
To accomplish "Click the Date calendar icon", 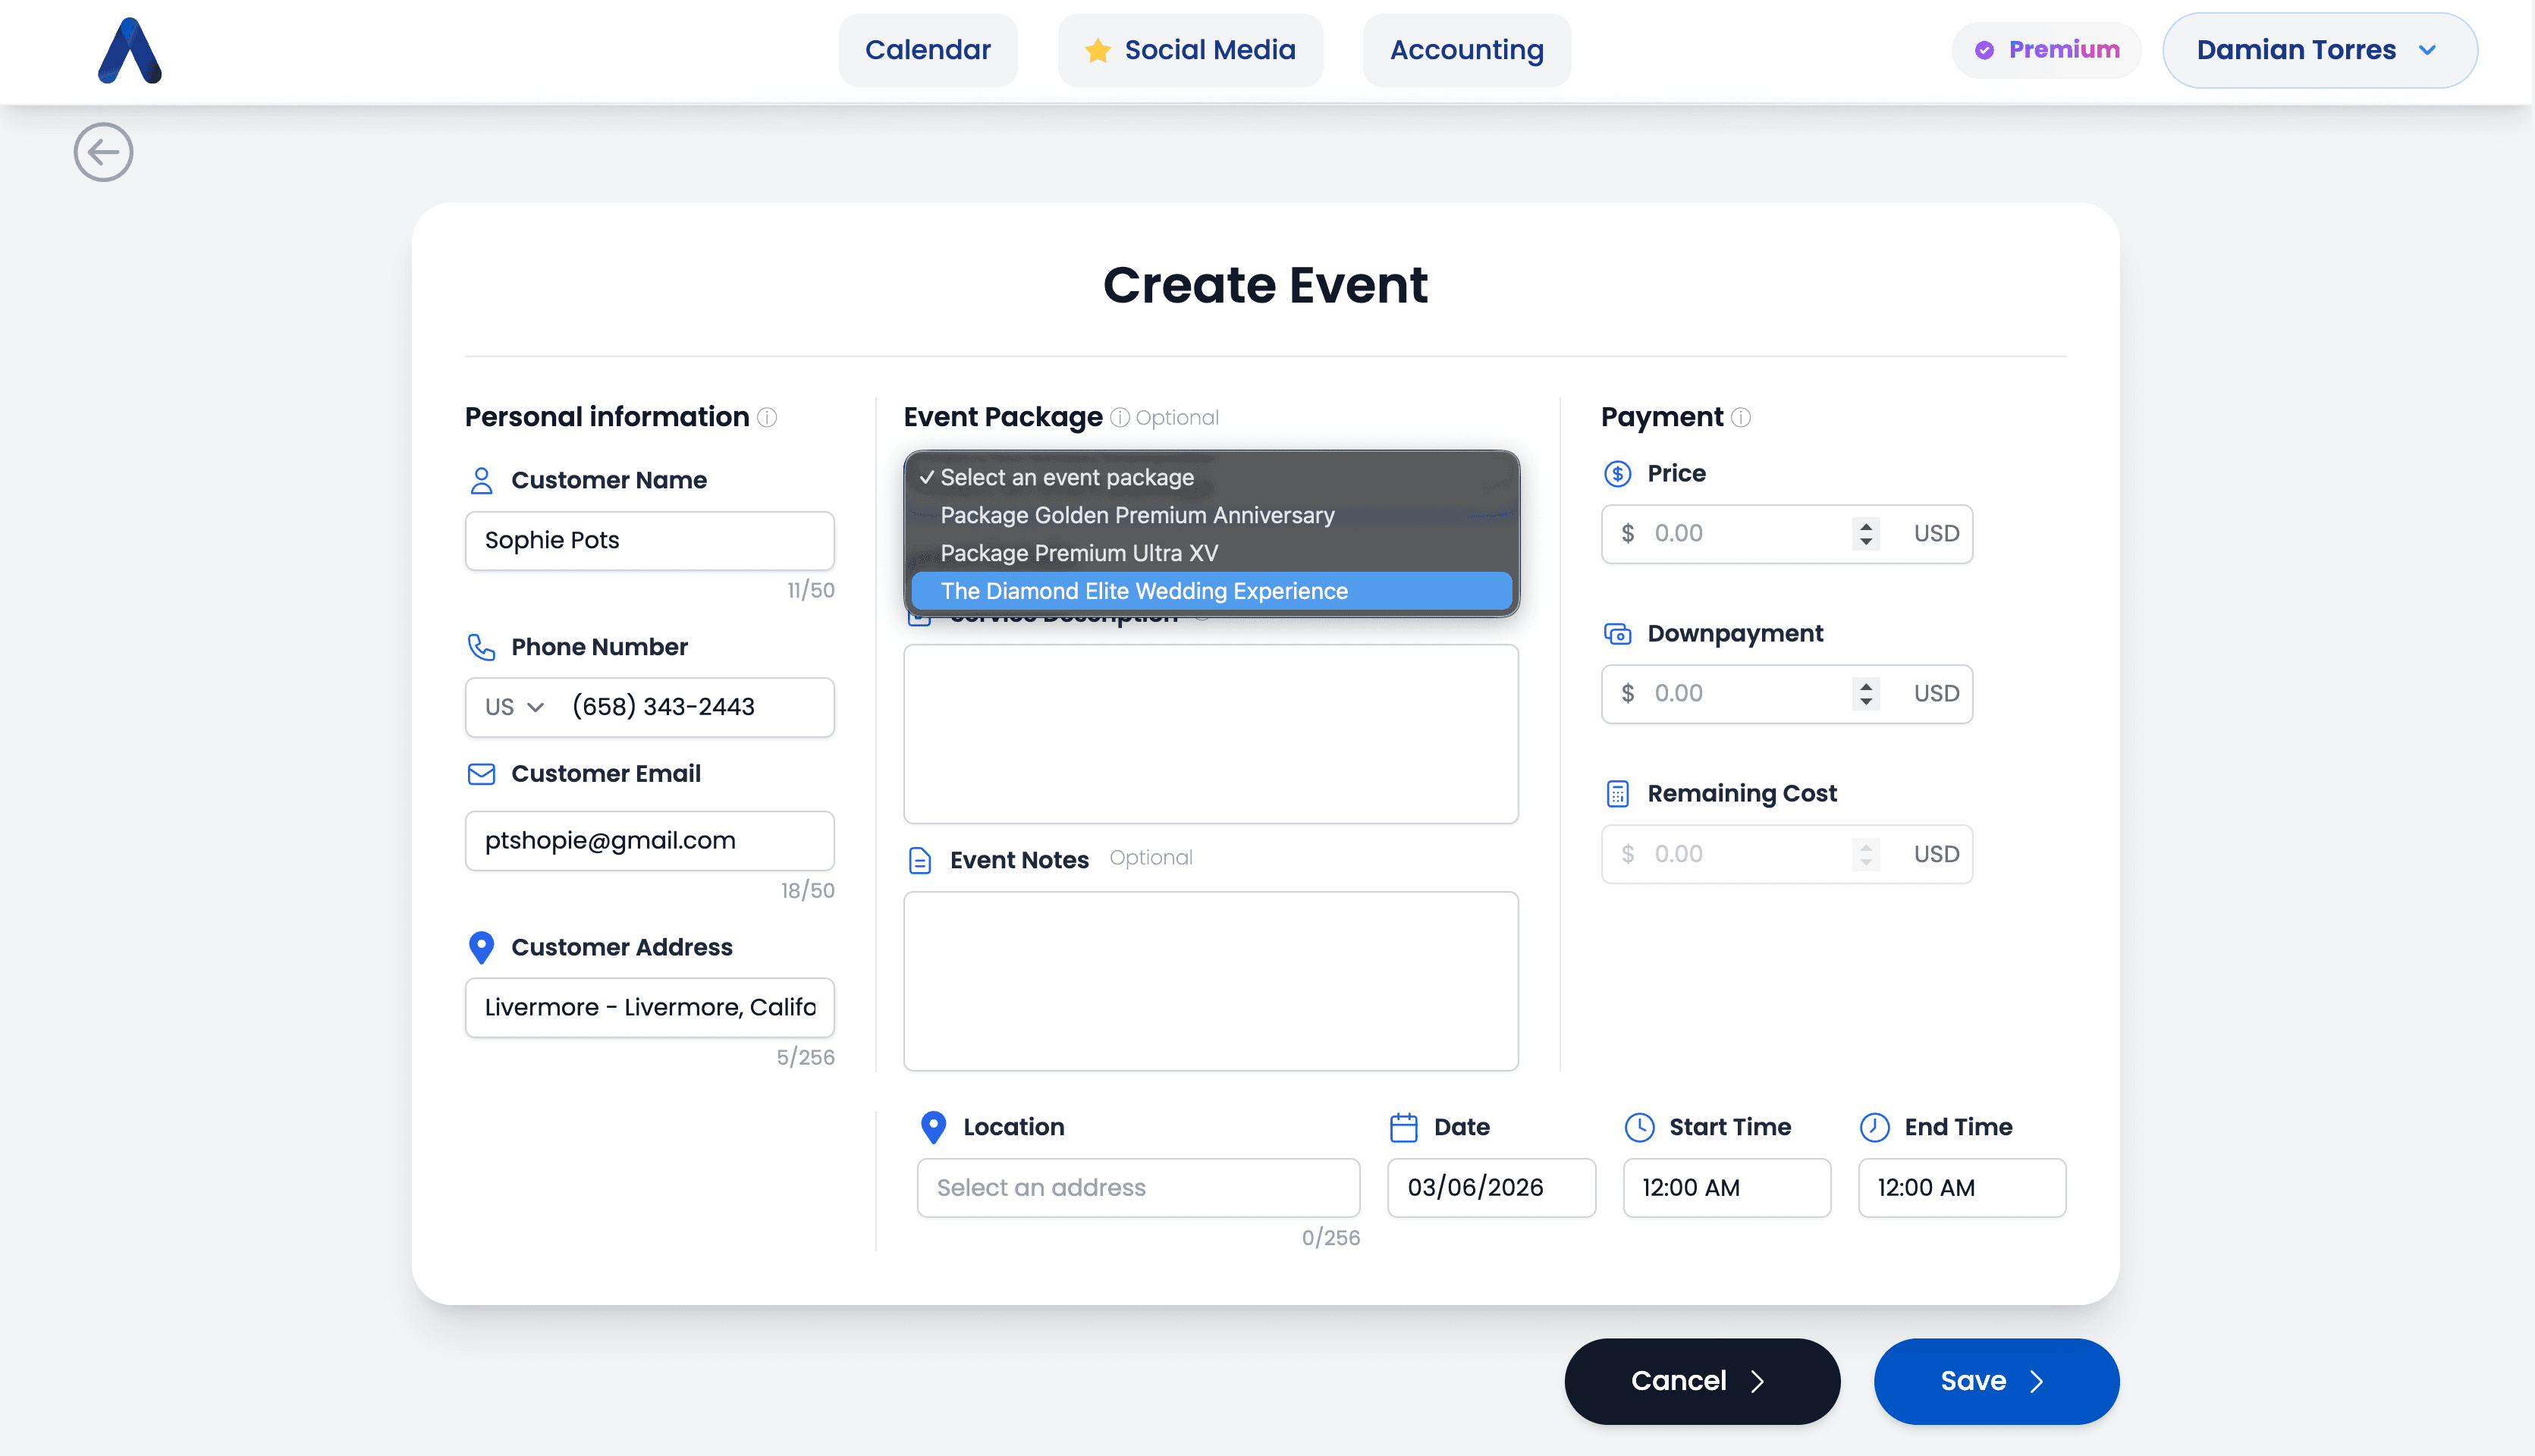I will [1403, 1127].
